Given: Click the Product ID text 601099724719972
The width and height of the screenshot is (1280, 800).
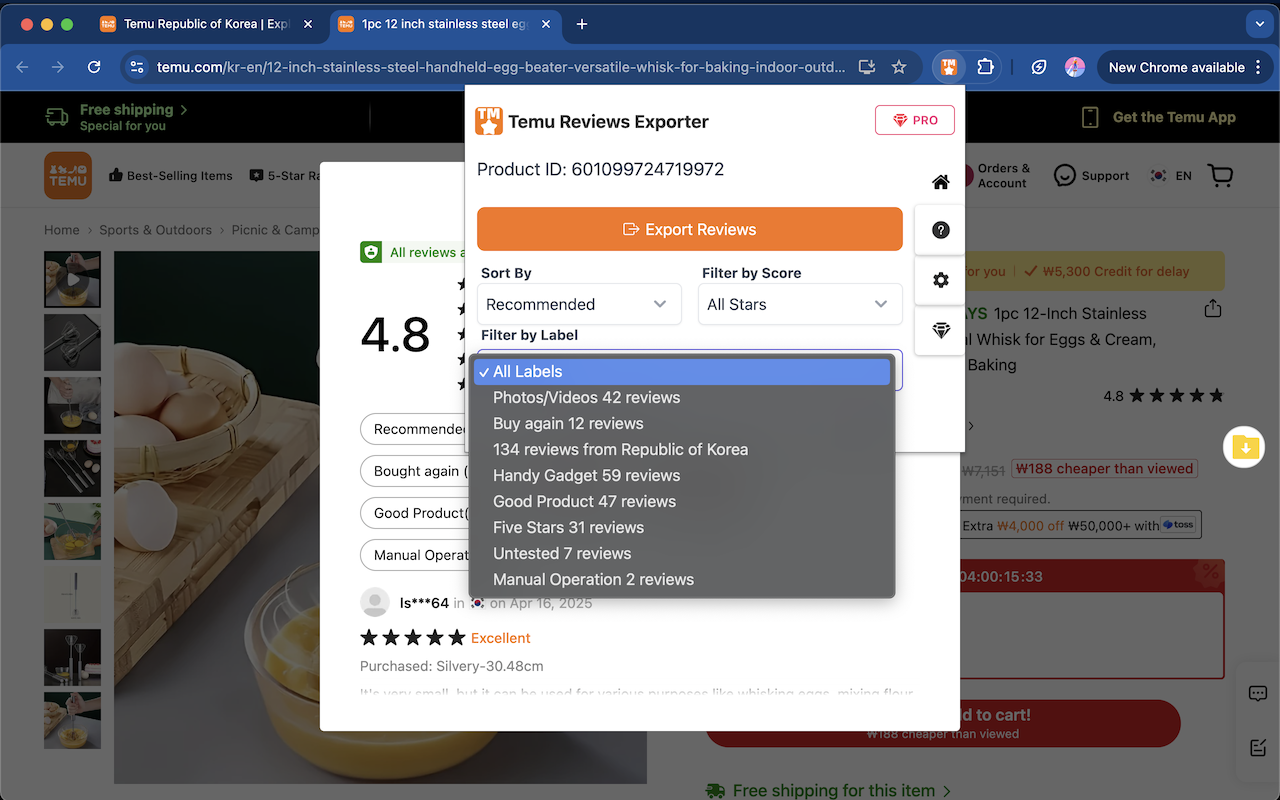Looking at the screenshot, I should coord(600,169).
